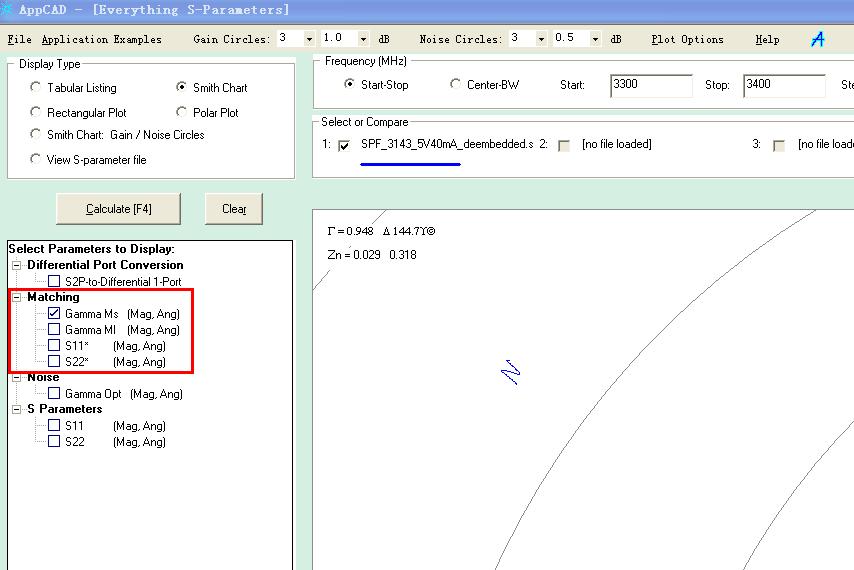Image resolution: width=854 pixels, height=570 pixels.
Task: Click the Γ = 0.948 readout
Action: pyautogui.click(x=381, y=231)
